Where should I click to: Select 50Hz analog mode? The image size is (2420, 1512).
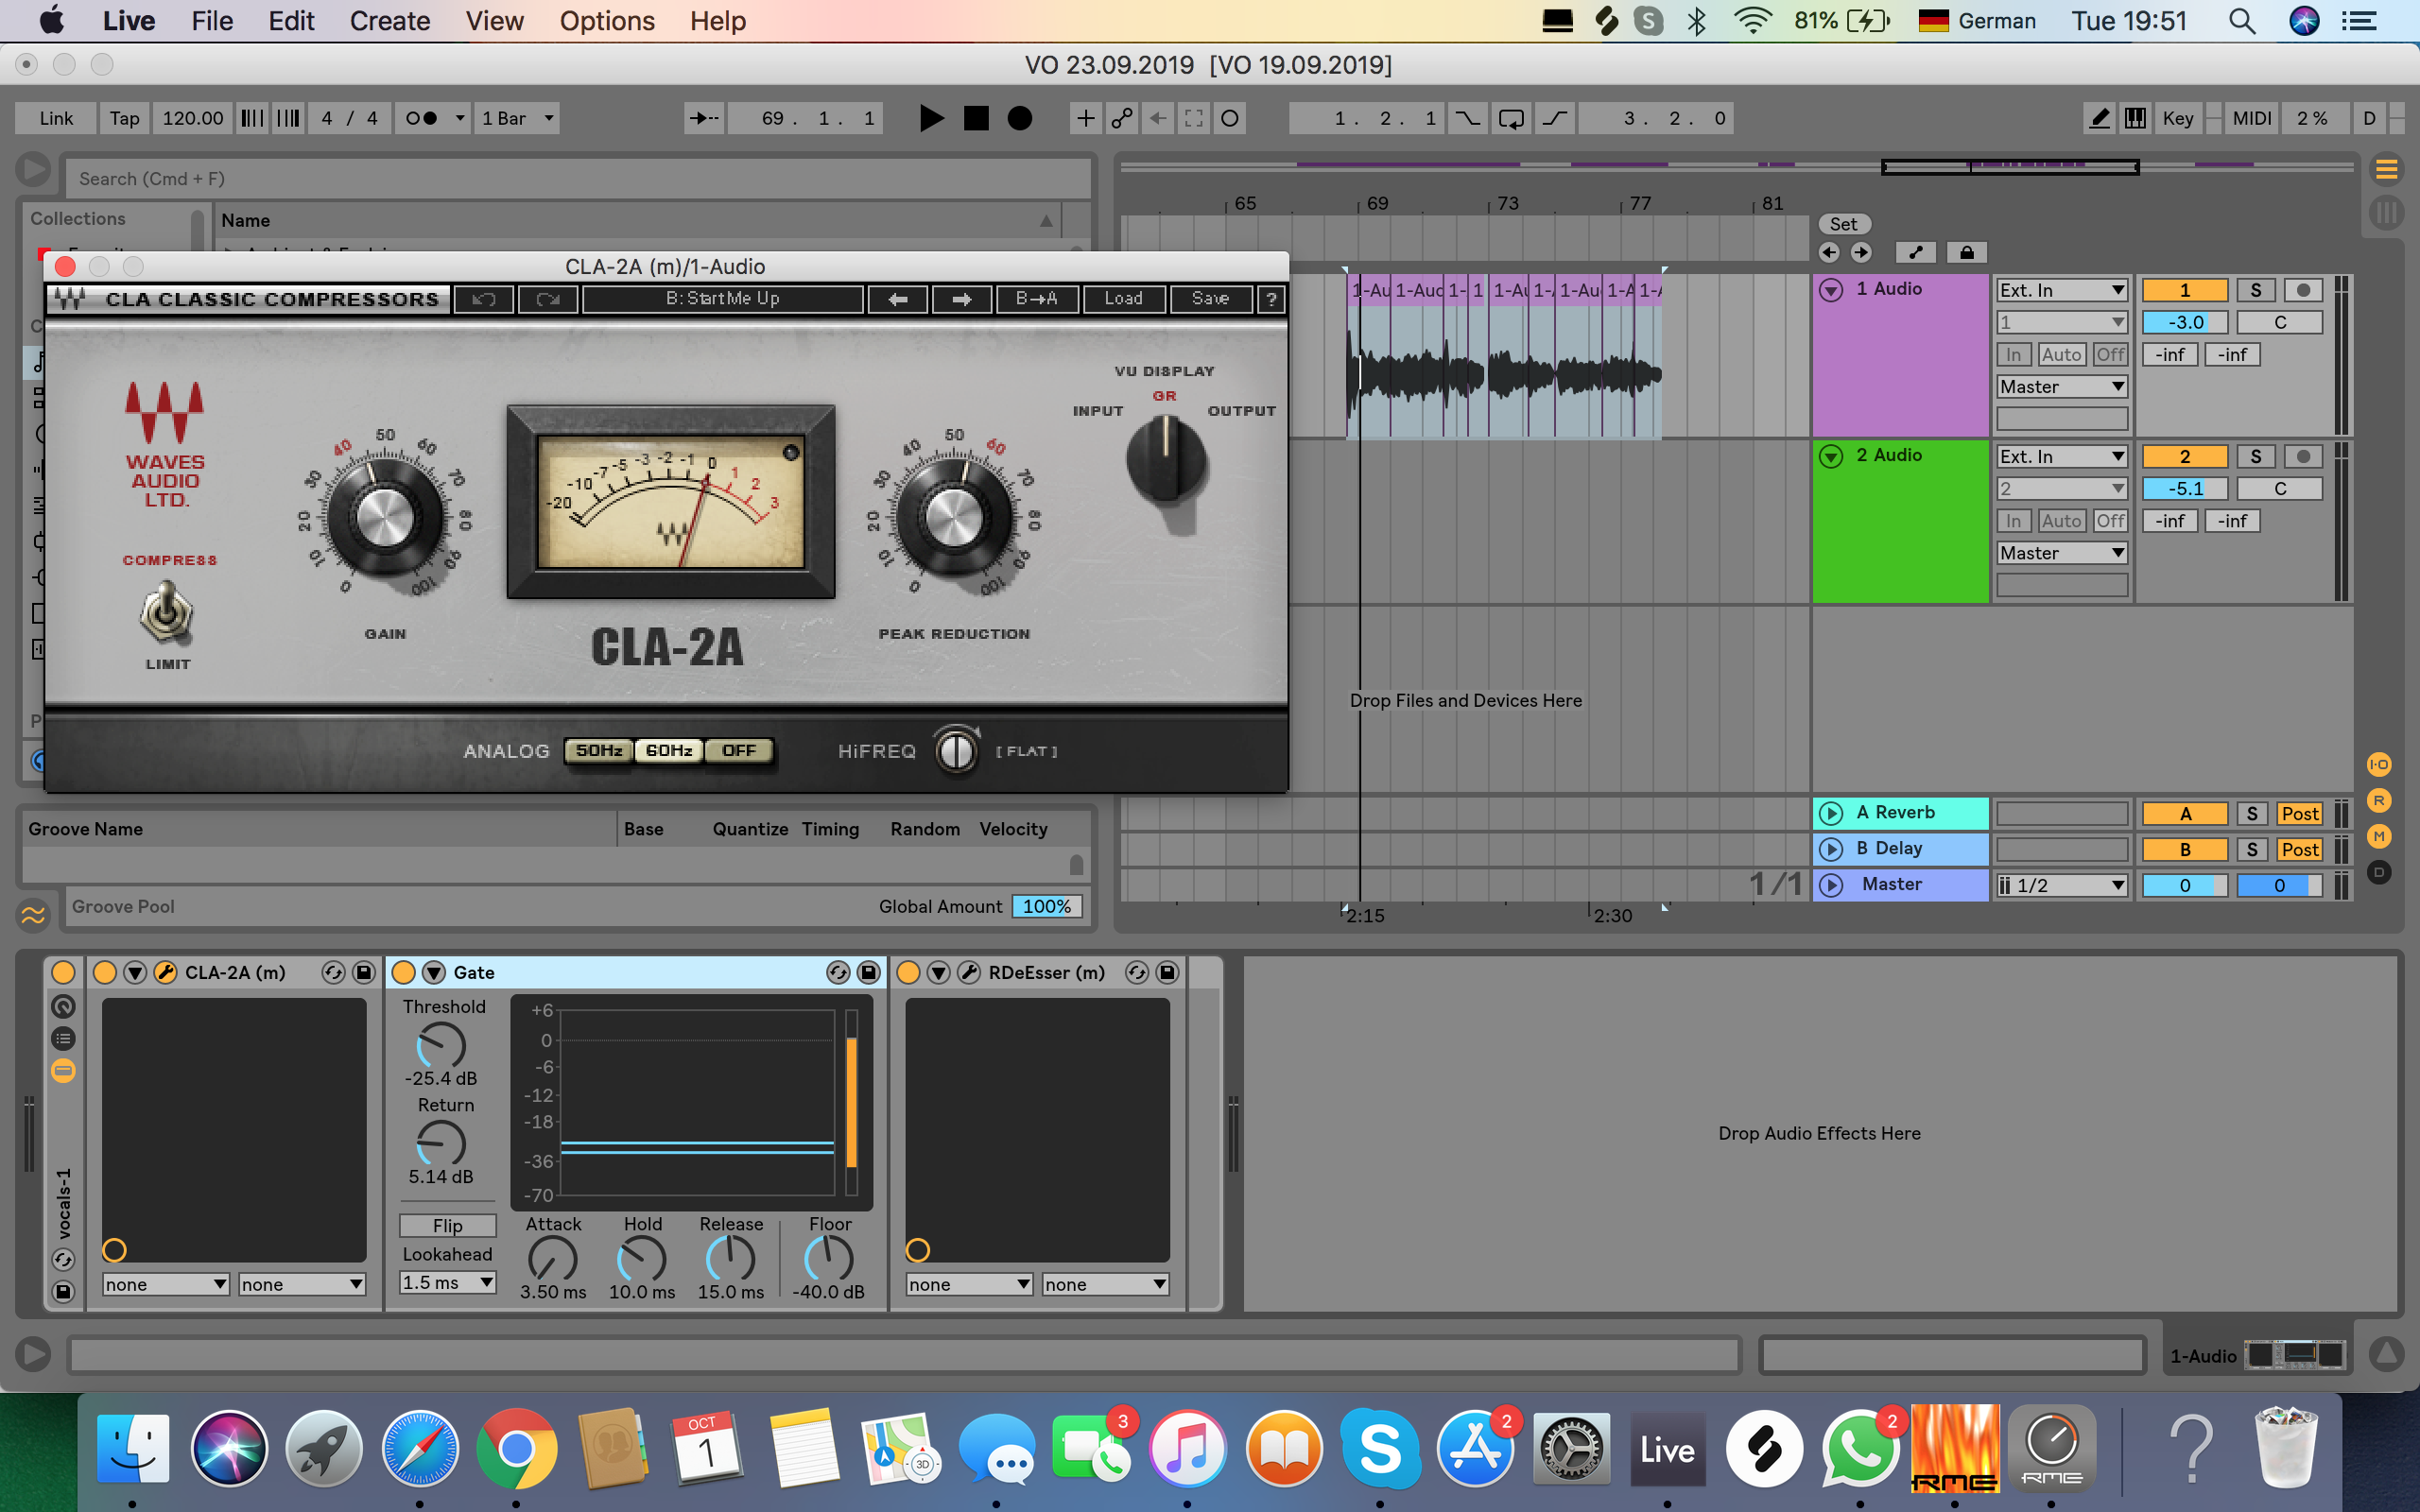click(x=598, y=750)
